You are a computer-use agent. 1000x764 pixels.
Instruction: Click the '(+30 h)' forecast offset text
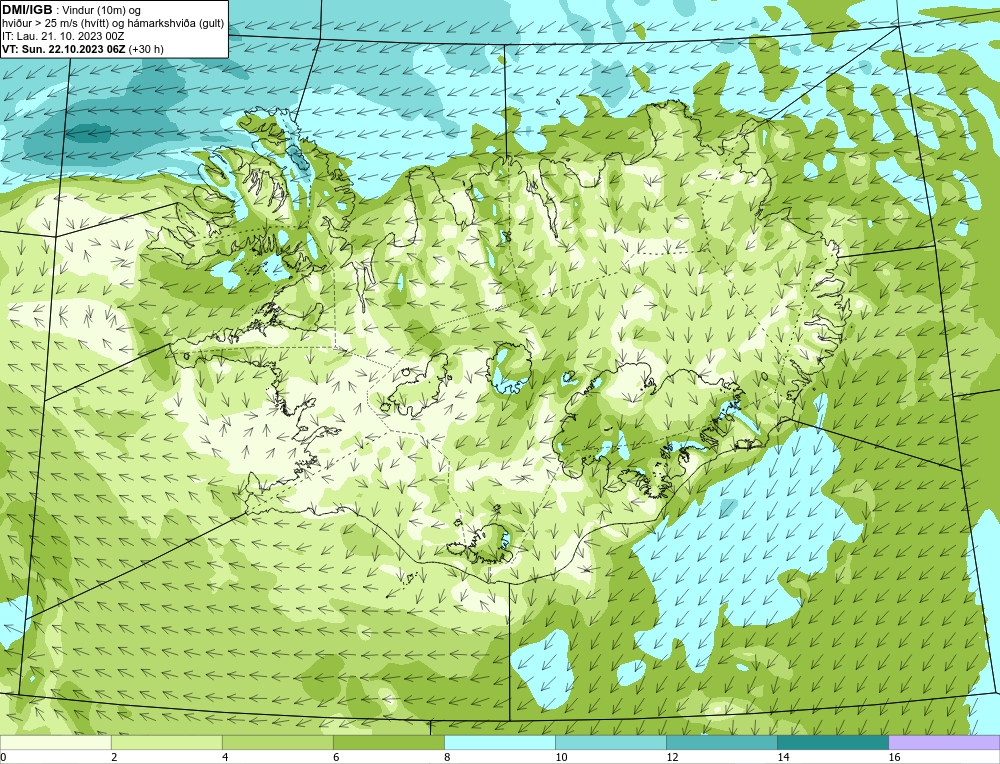click(146, 49)
